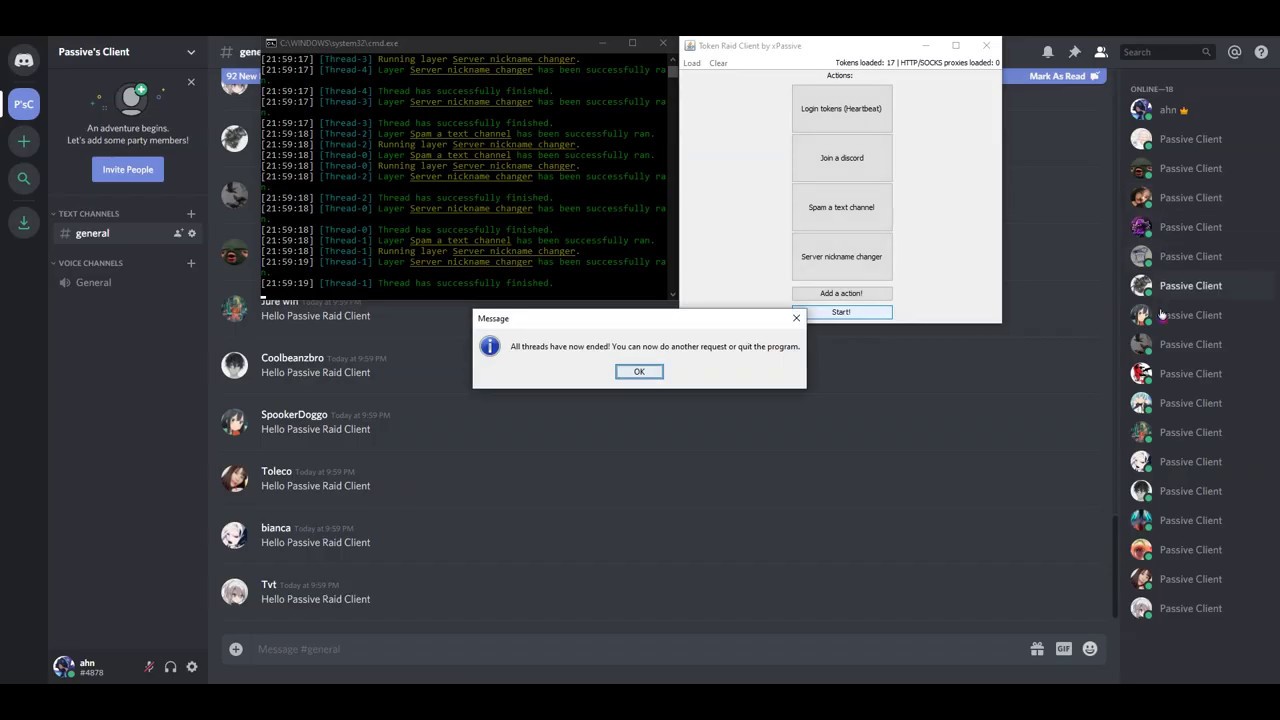Screen dimensions: 1280x720
Task: Create a new text channel
Action: [x=191, y=213]
